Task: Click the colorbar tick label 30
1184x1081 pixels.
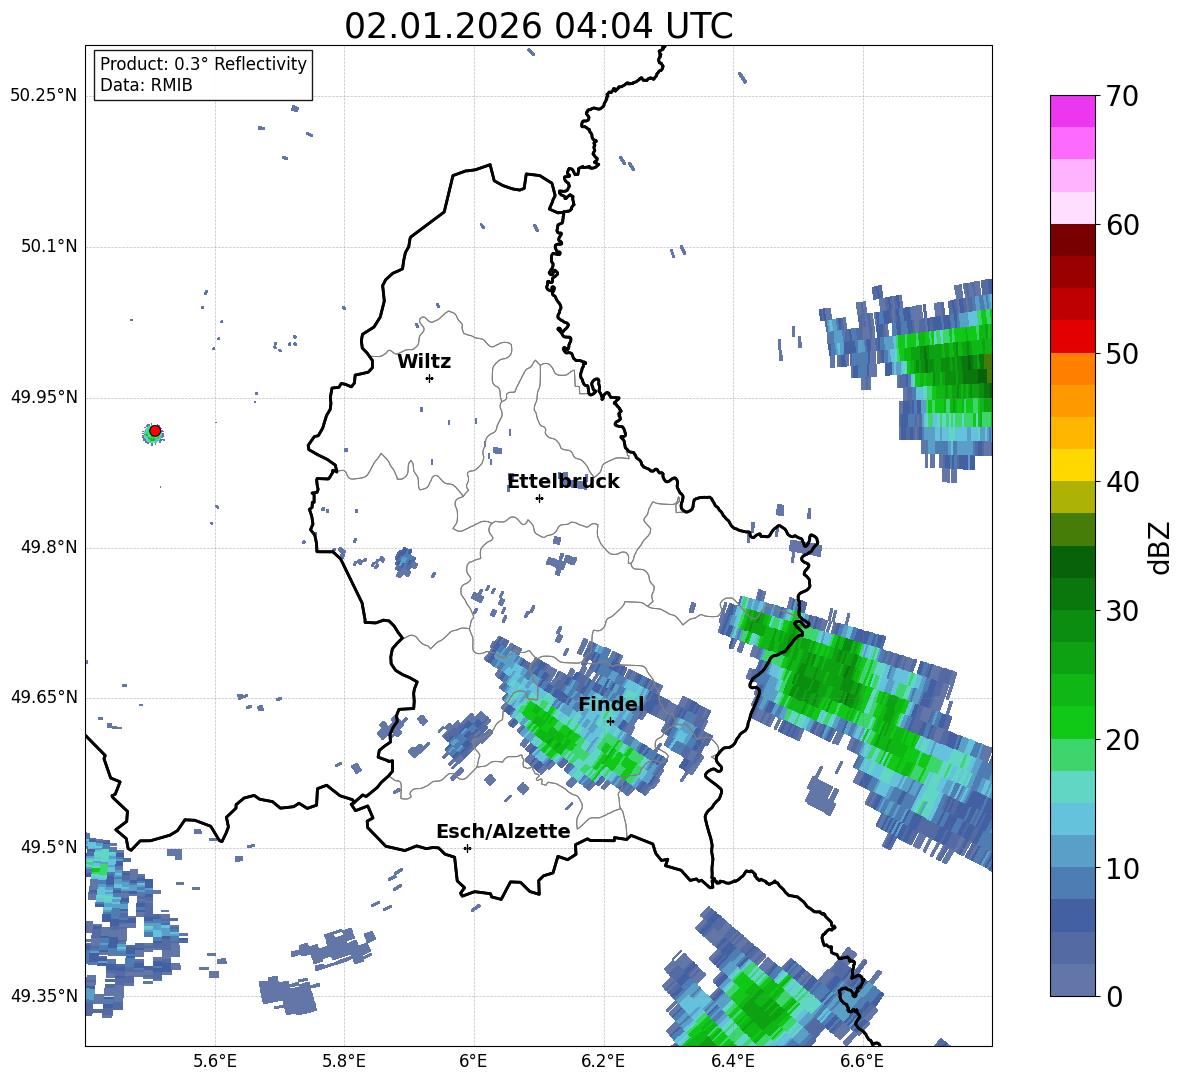Action: (1122, 611)
